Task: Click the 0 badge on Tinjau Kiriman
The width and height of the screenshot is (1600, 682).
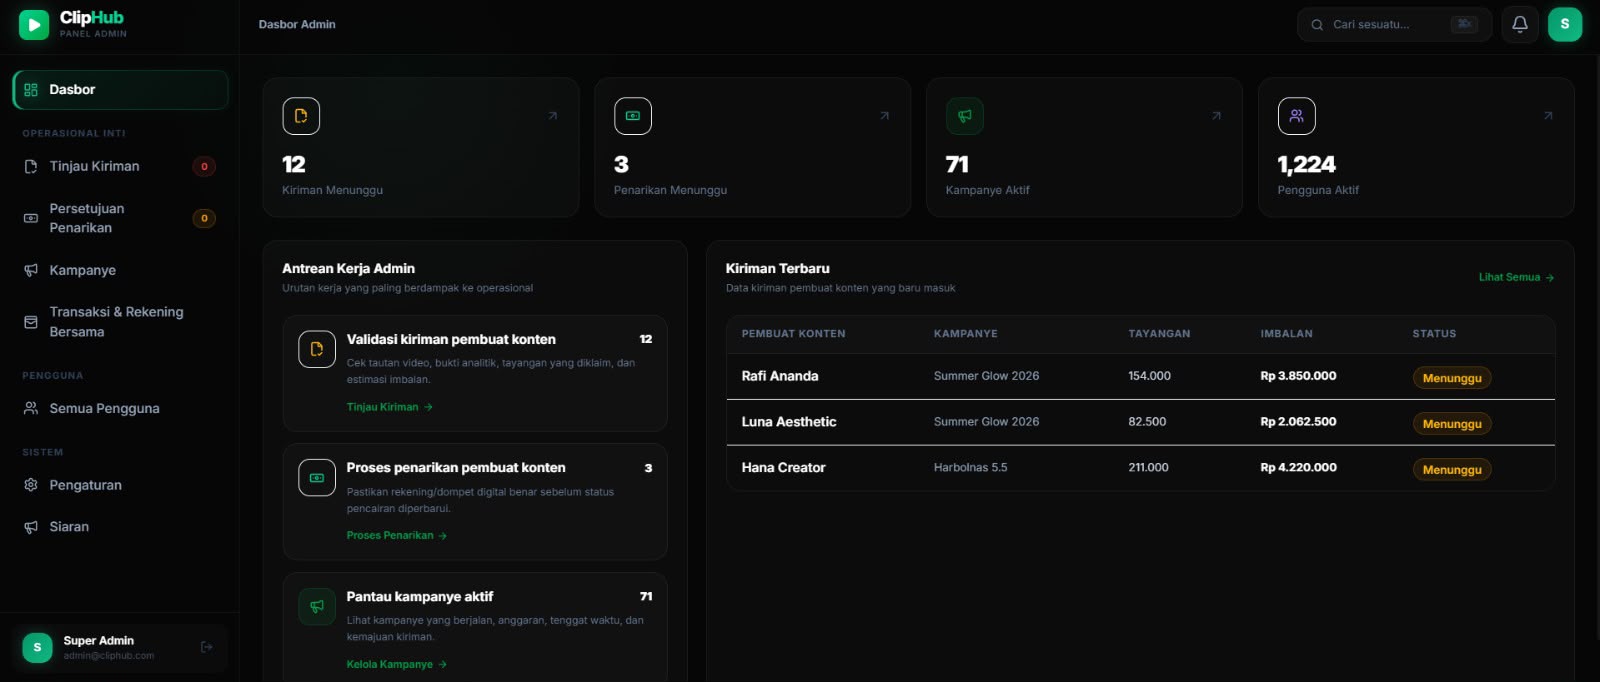Action: point(204,167)
